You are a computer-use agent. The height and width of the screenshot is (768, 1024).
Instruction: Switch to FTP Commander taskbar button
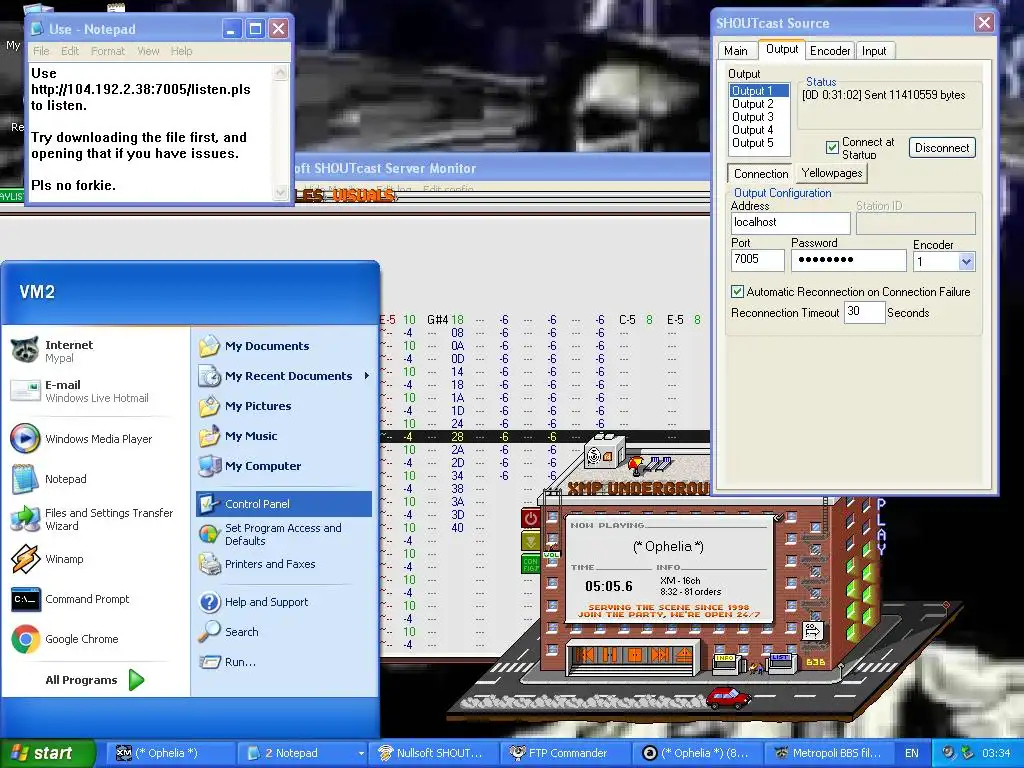pos(567,753)
